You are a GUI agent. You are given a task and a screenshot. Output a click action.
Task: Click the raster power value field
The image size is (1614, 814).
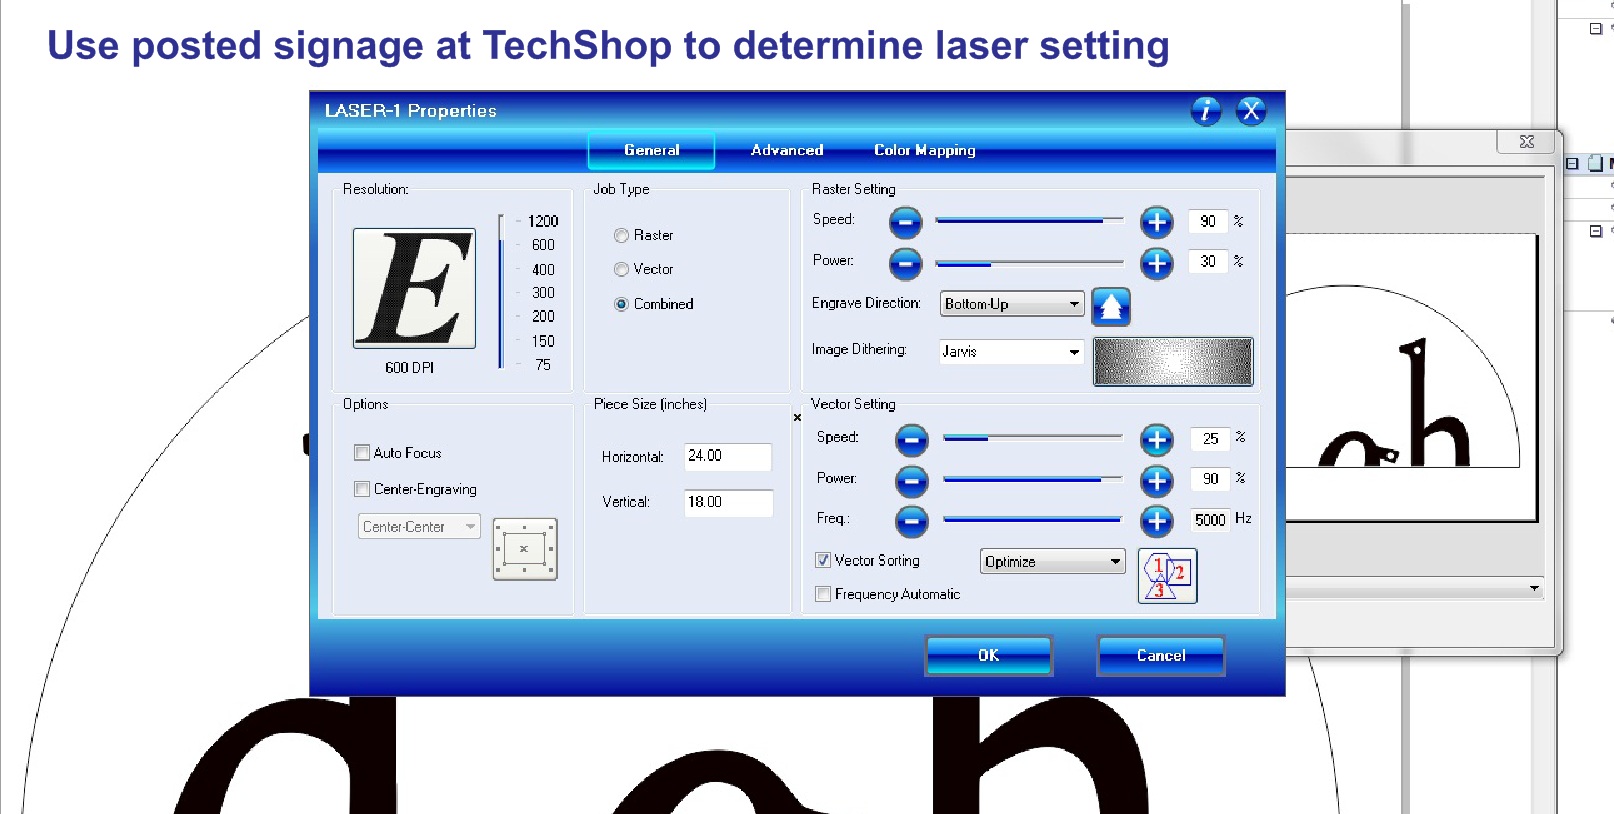click(1208, 261)
